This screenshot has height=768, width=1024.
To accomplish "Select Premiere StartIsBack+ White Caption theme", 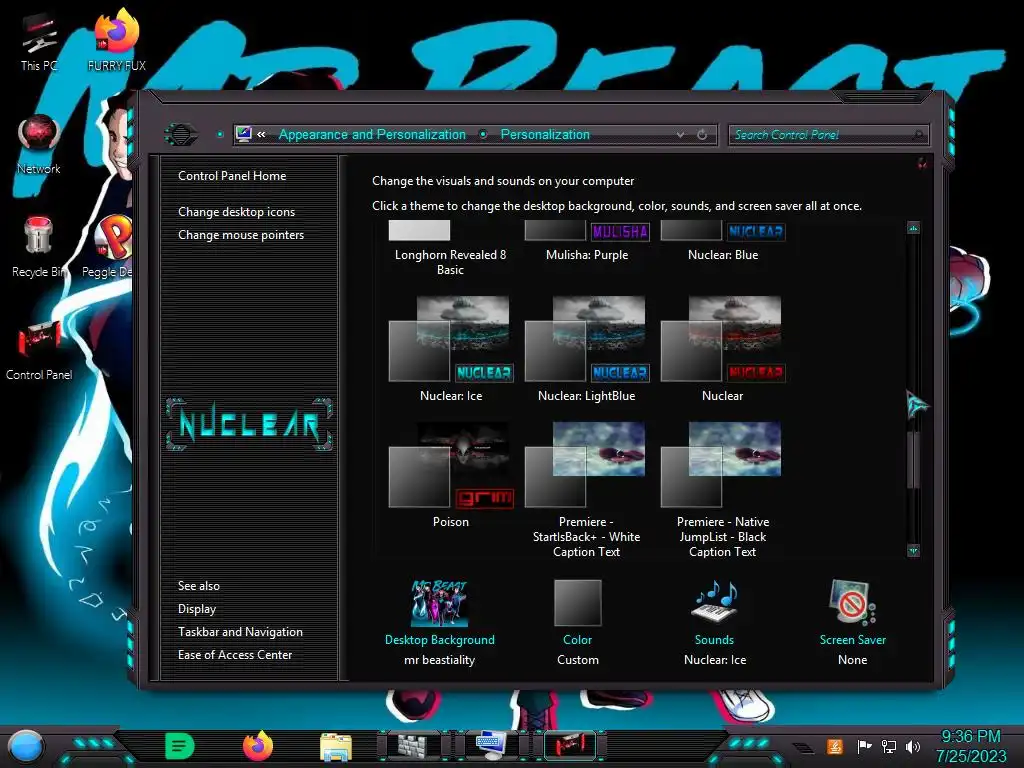I will pos(586,490).
